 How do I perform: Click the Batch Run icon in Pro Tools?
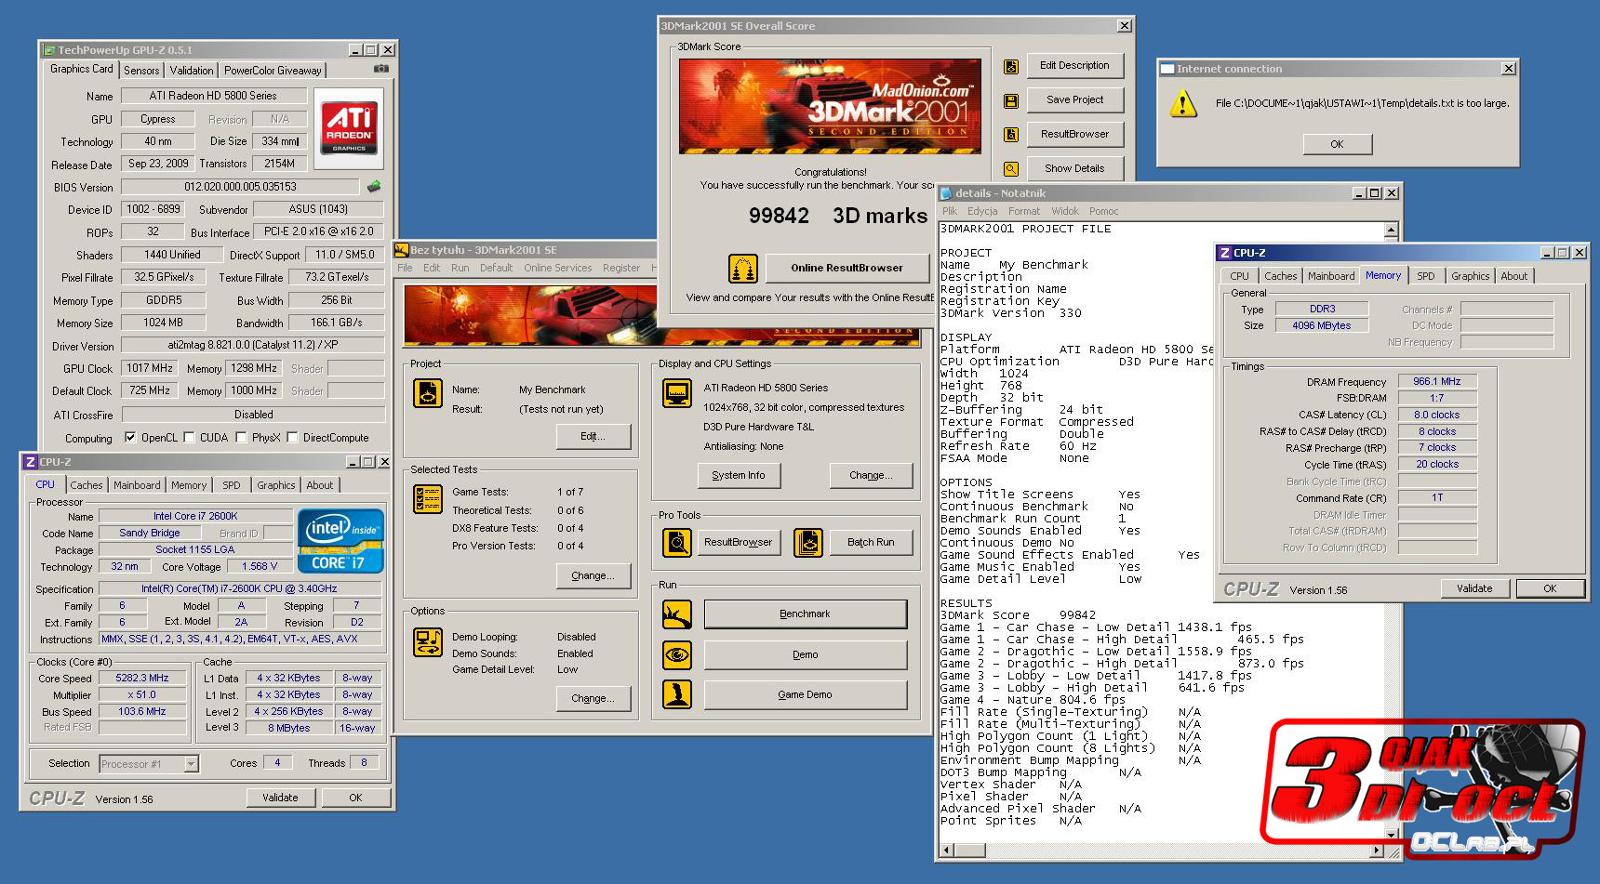coord(808,543)
